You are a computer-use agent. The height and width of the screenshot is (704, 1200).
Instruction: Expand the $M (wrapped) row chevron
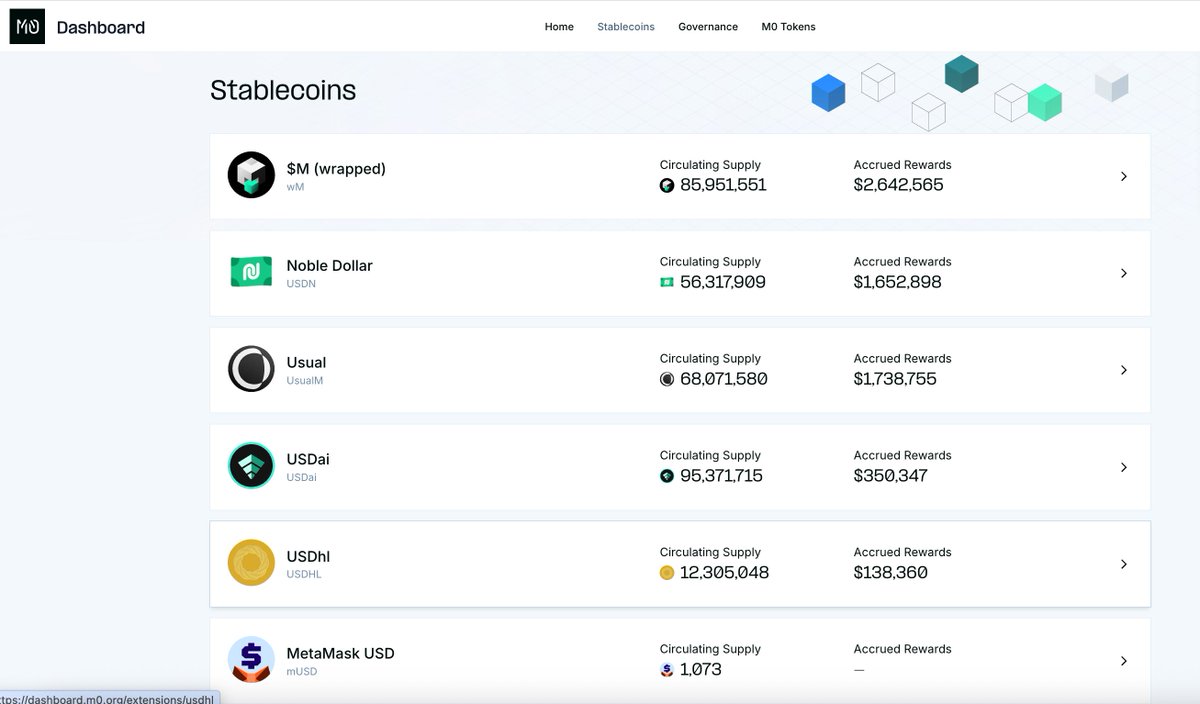click(x=1123, y=176)
